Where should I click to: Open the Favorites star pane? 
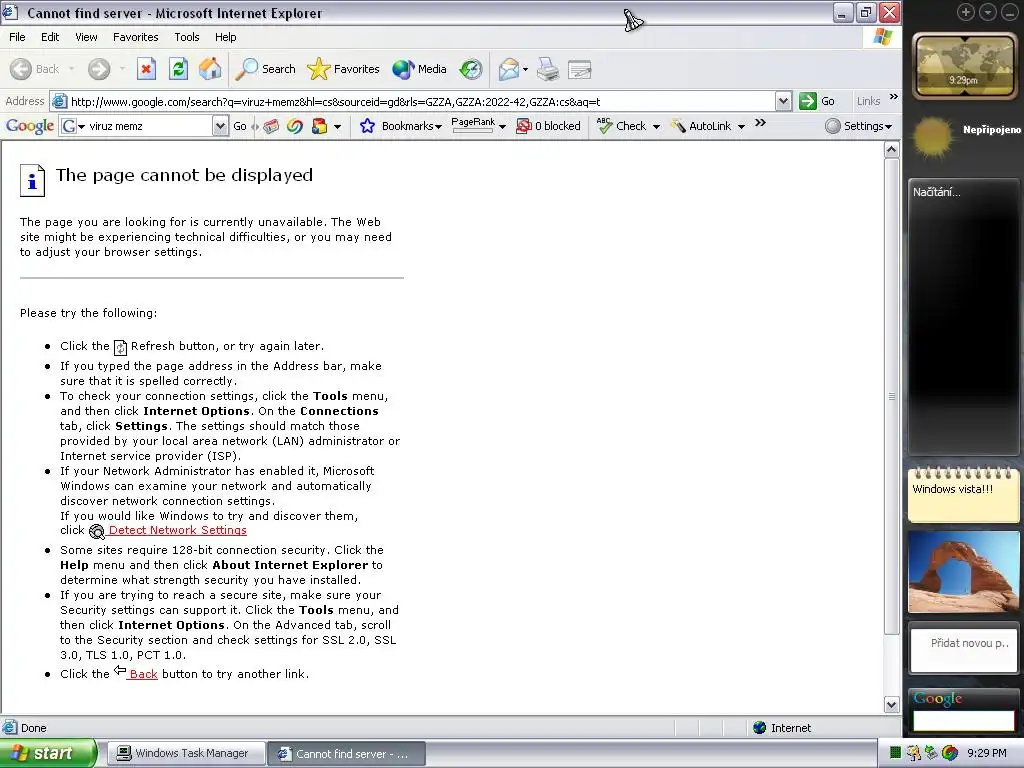(x=344, y=69)
